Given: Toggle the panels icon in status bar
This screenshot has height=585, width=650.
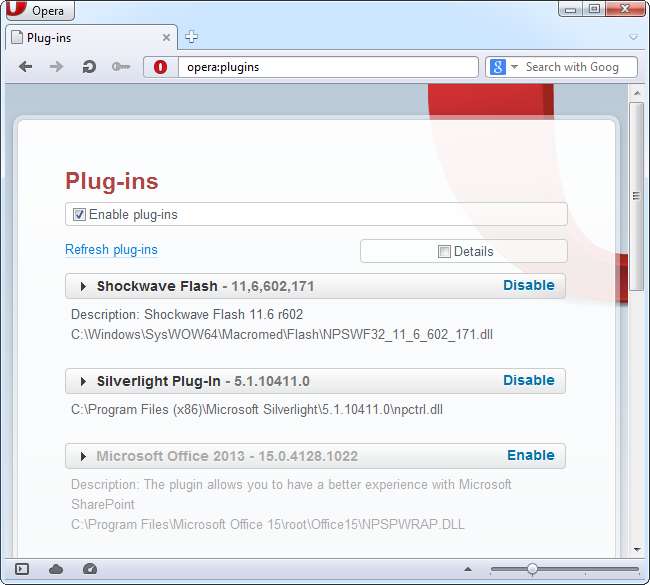Looking at the screenshot, I should (22, 569).
